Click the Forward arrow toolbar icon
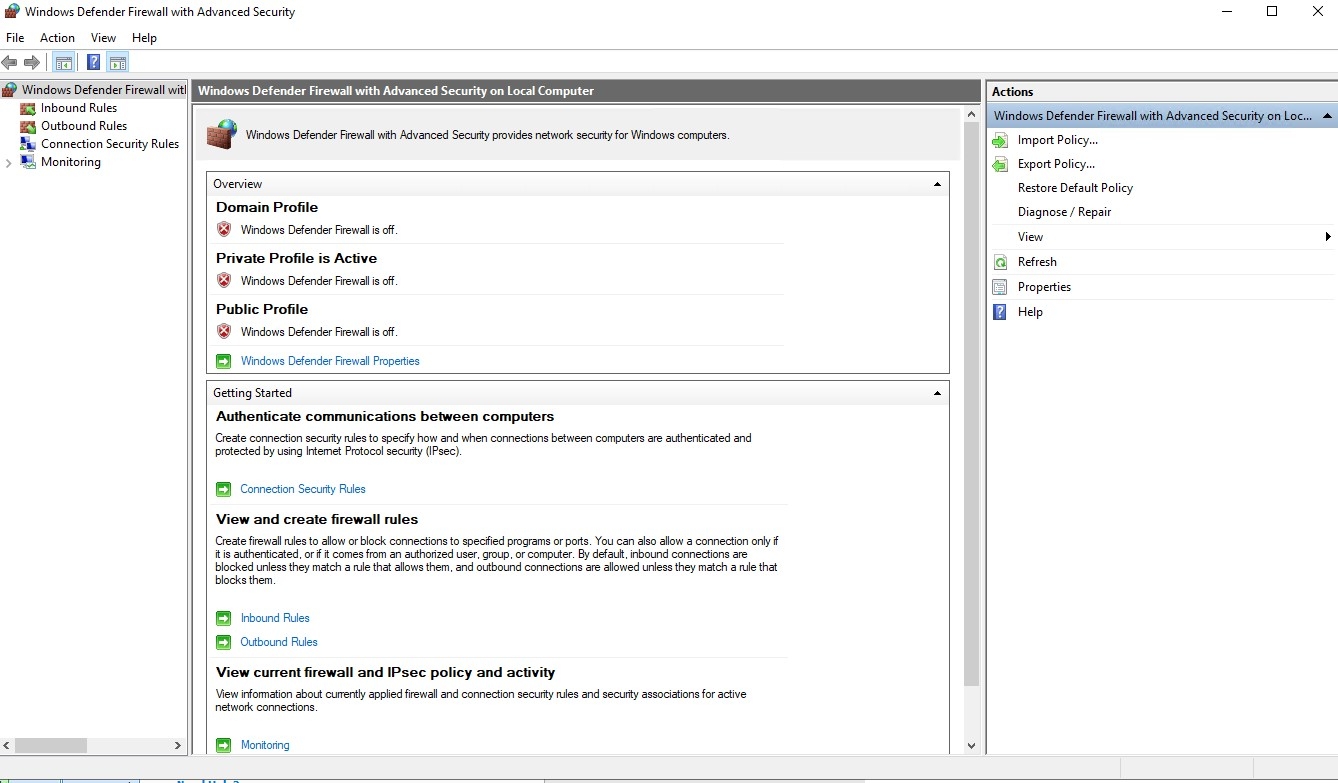1338x783 pixels. click(x=32, y=63)
